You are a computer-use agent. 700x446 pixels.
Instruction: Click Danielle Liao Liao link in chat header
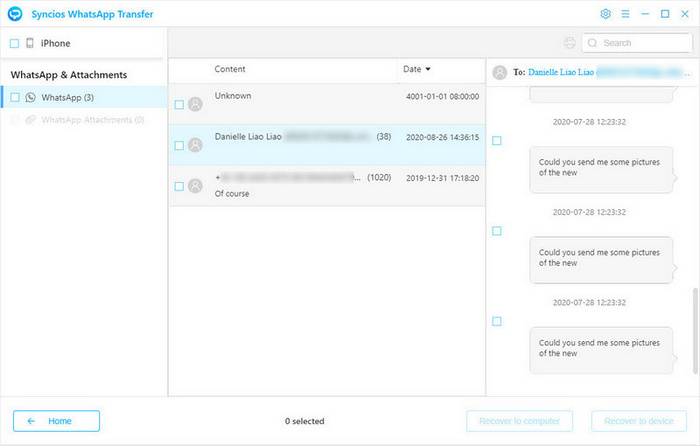pyautogui.click(x=561, y=72)
